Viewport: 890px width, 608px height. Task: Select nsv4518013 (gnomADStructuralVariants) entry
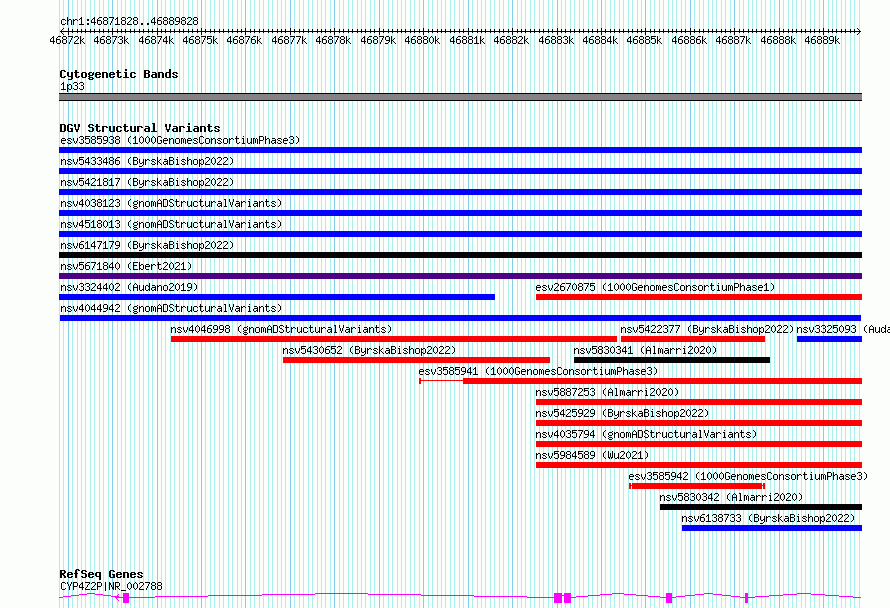(x=171, y=224)
